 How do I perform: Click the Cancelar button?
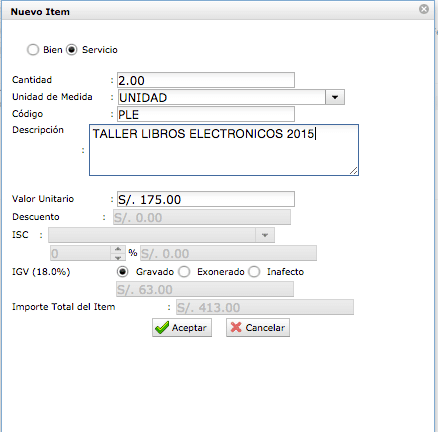[x=258, y=328]
